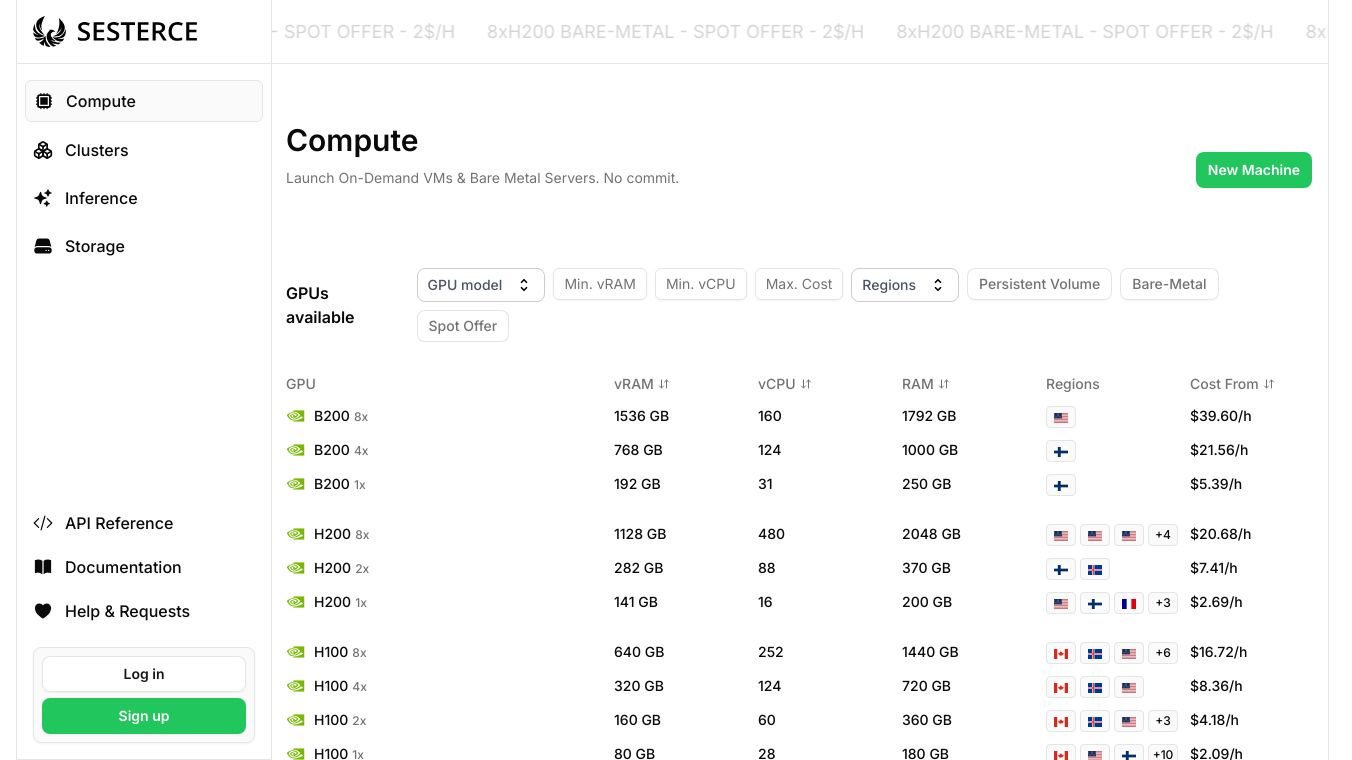Click the Iceland flag in the H200 2x row
This screenshot has height=760, width=1352.
(1095, 569)
